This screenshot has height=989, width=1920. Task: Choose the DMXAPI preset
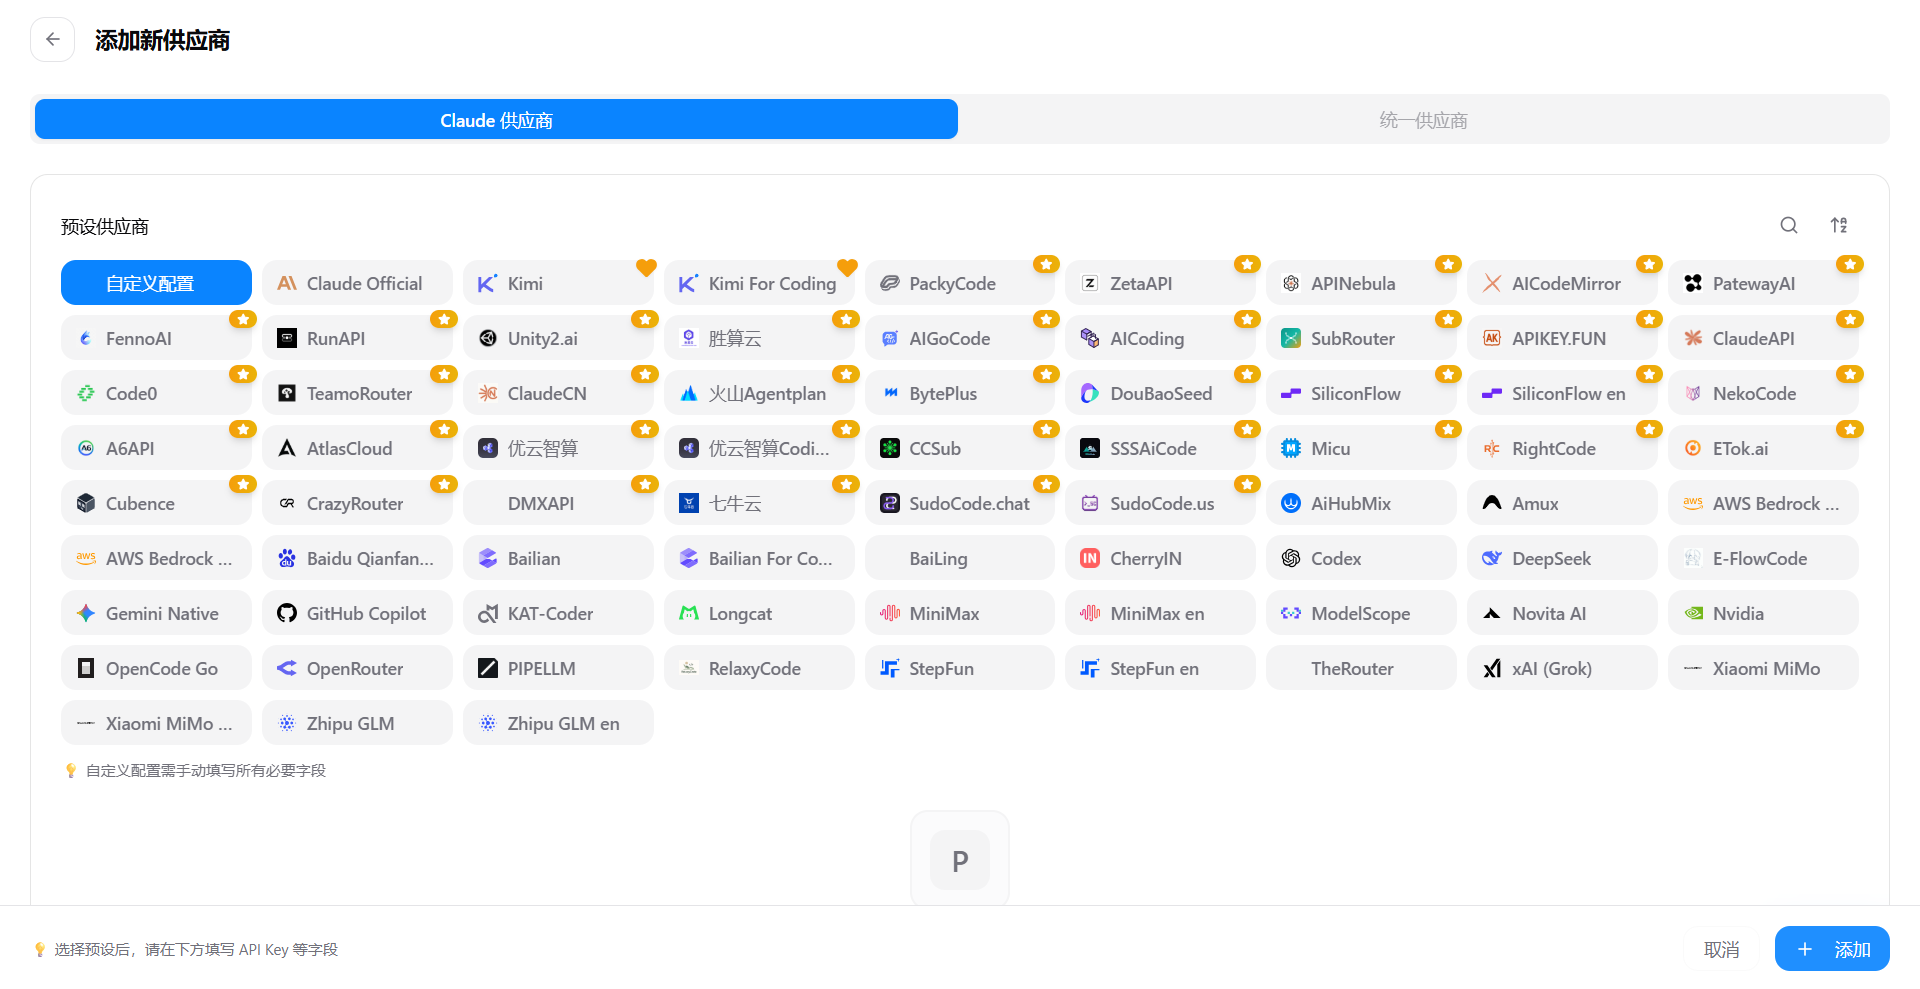click(x=558, y=503)
